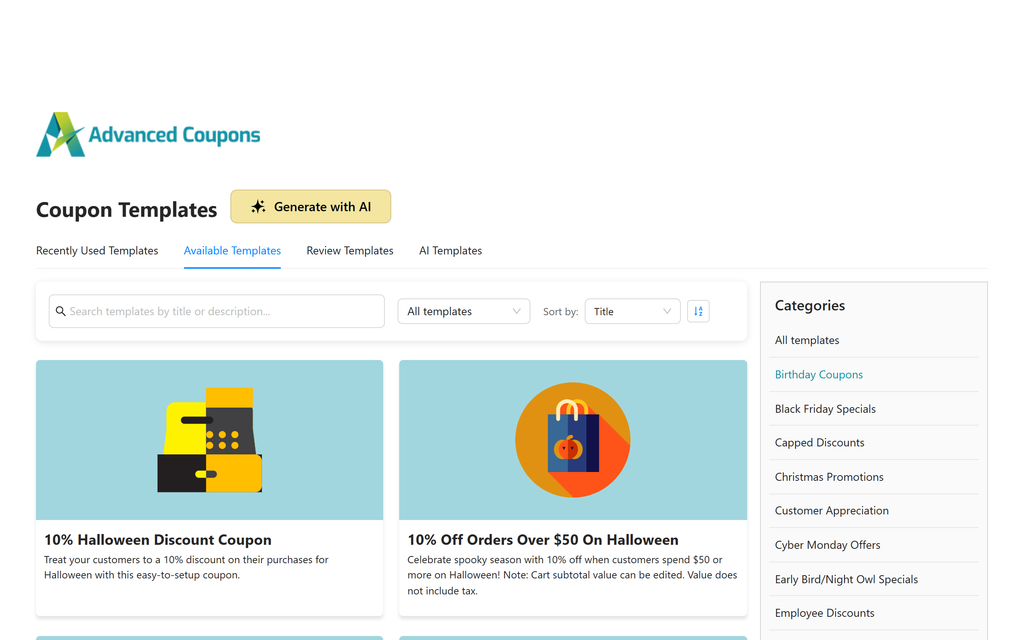Toggle the sort order direction icon
The image size is (1024, 640).
pos(698,312)
